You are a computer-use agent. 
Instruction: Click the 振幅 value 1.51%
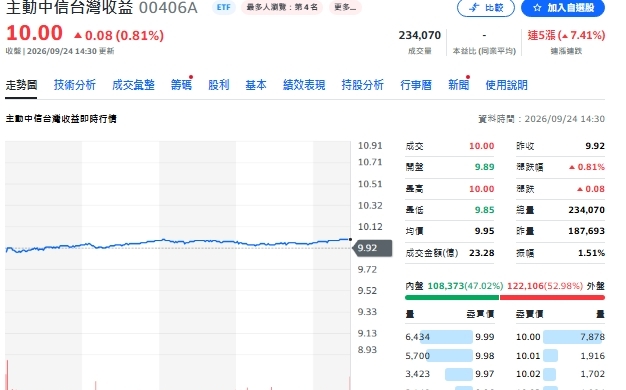[591, 253]
